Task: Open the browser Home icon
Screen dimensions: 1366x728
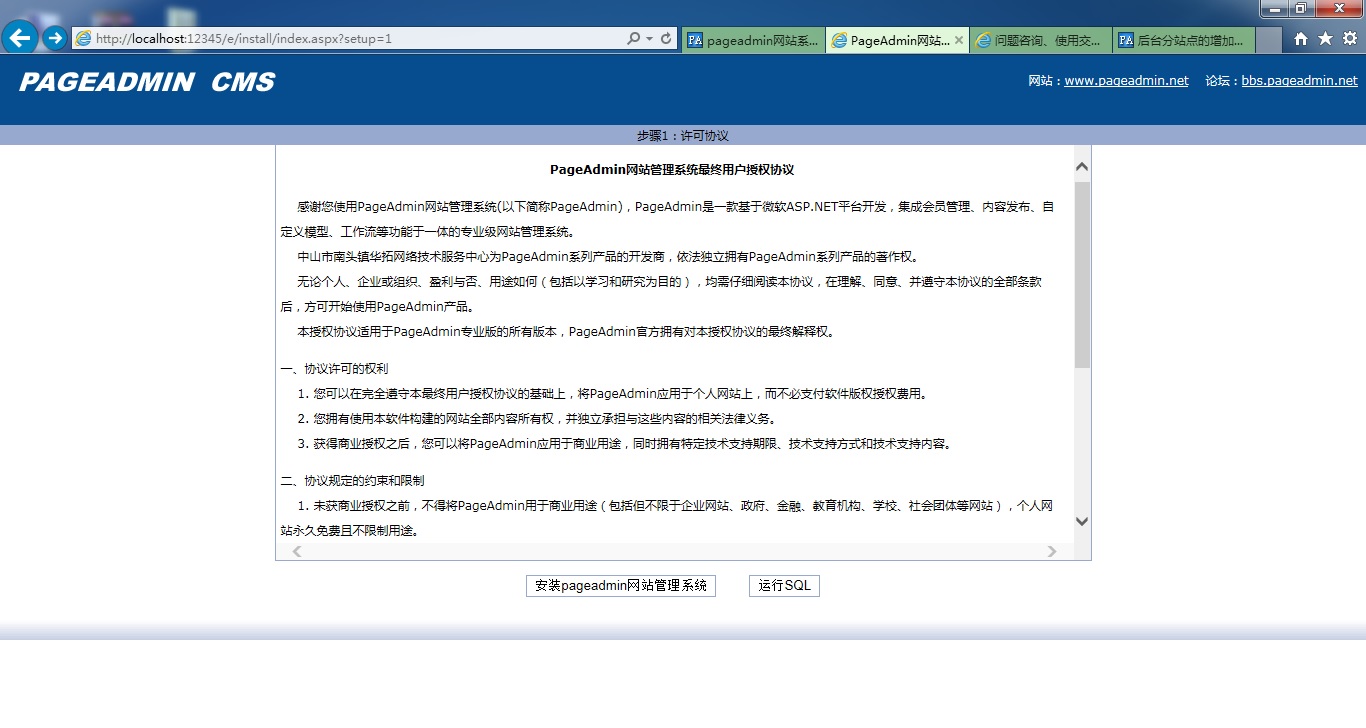Action: [1301, 39]
